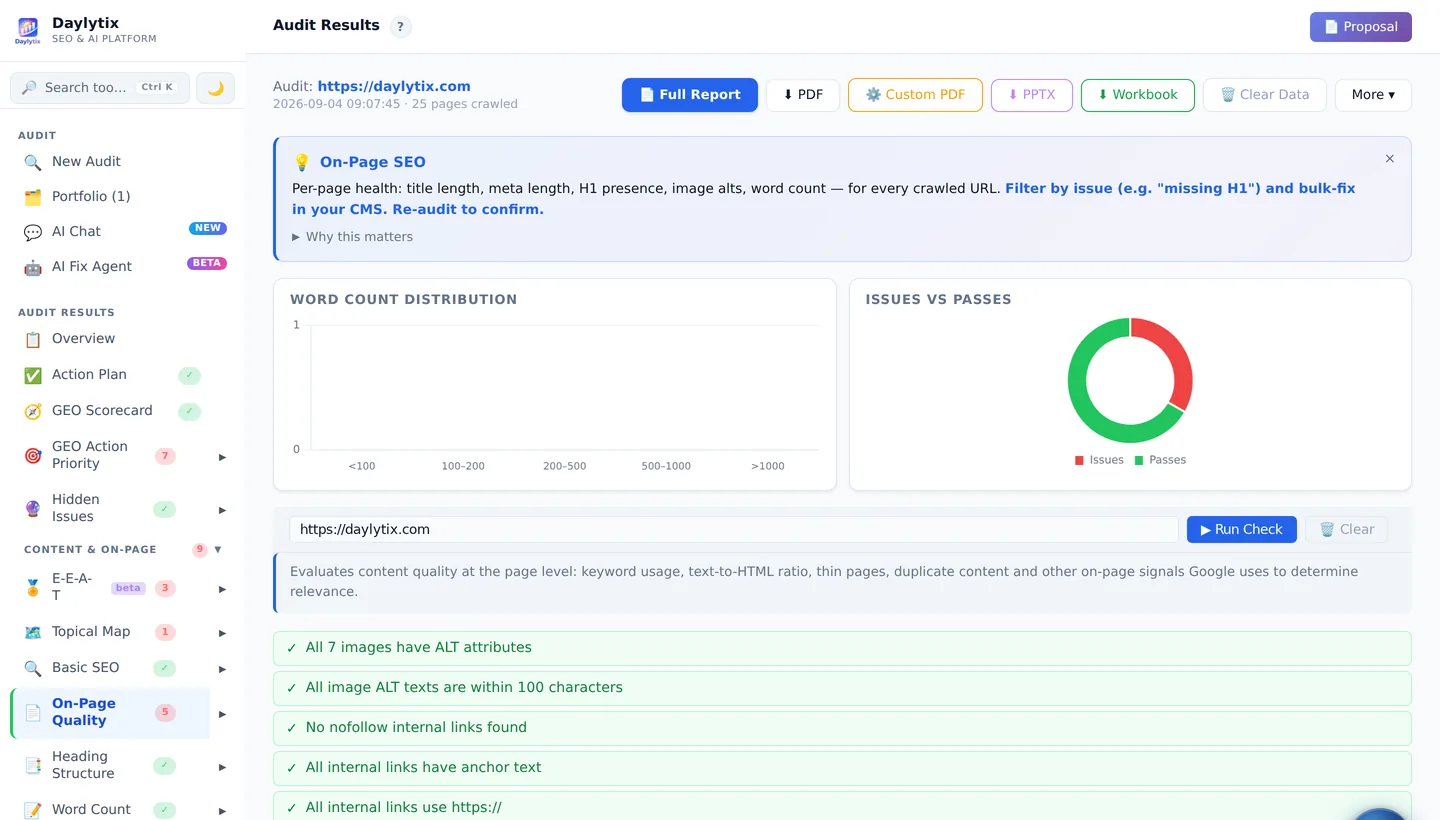Download the PPTX export
Image resolution: width=1440 pixels, height=820 pixels.
click(1032, 95)
